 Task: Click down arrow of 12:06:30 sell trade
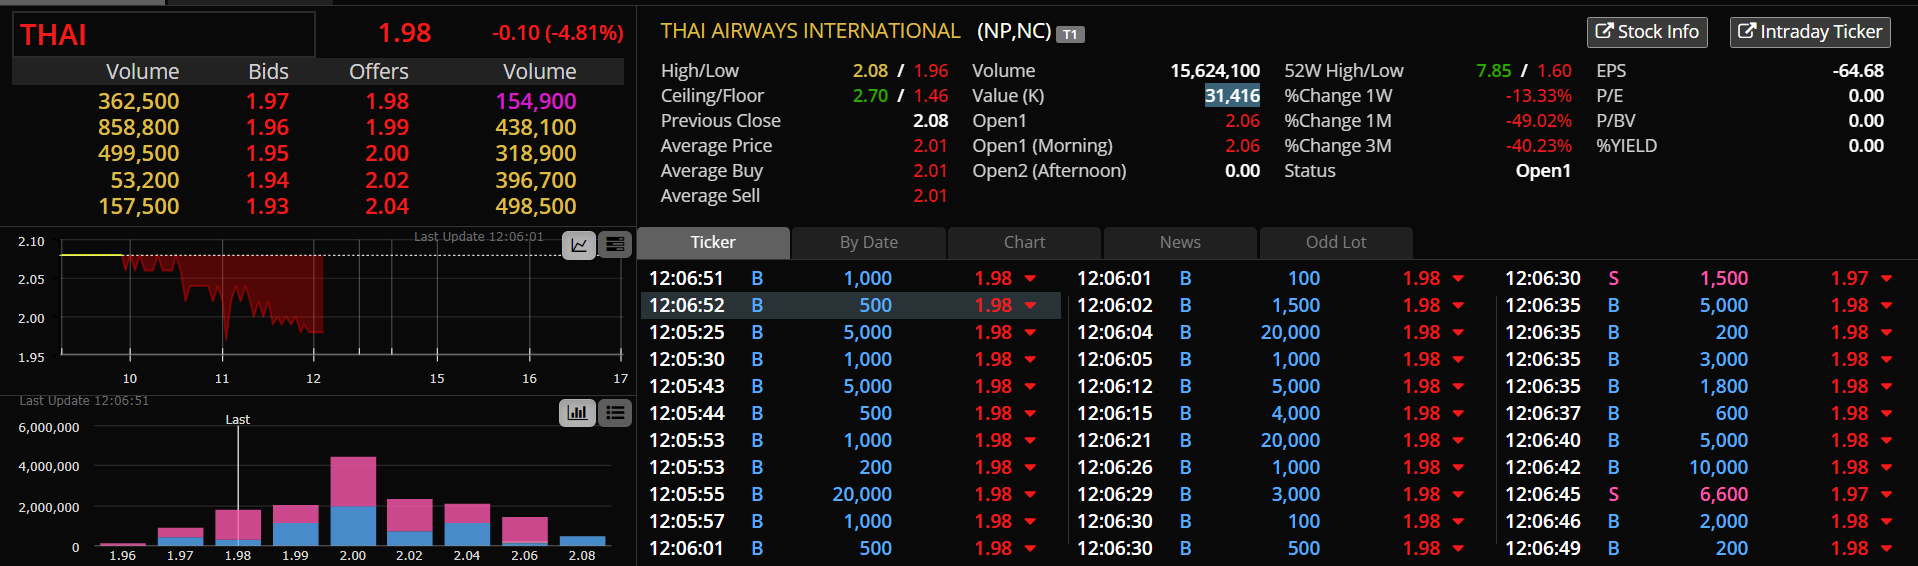pyautogui.click(x=1886, y=279)
